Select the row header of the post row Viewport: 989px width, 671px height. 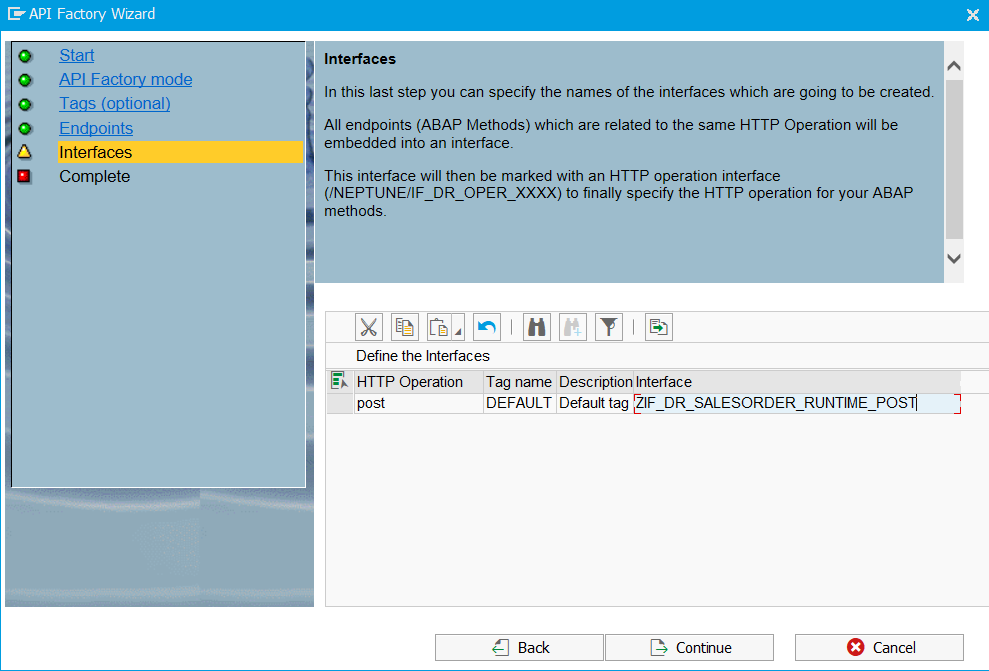point(340,403)
